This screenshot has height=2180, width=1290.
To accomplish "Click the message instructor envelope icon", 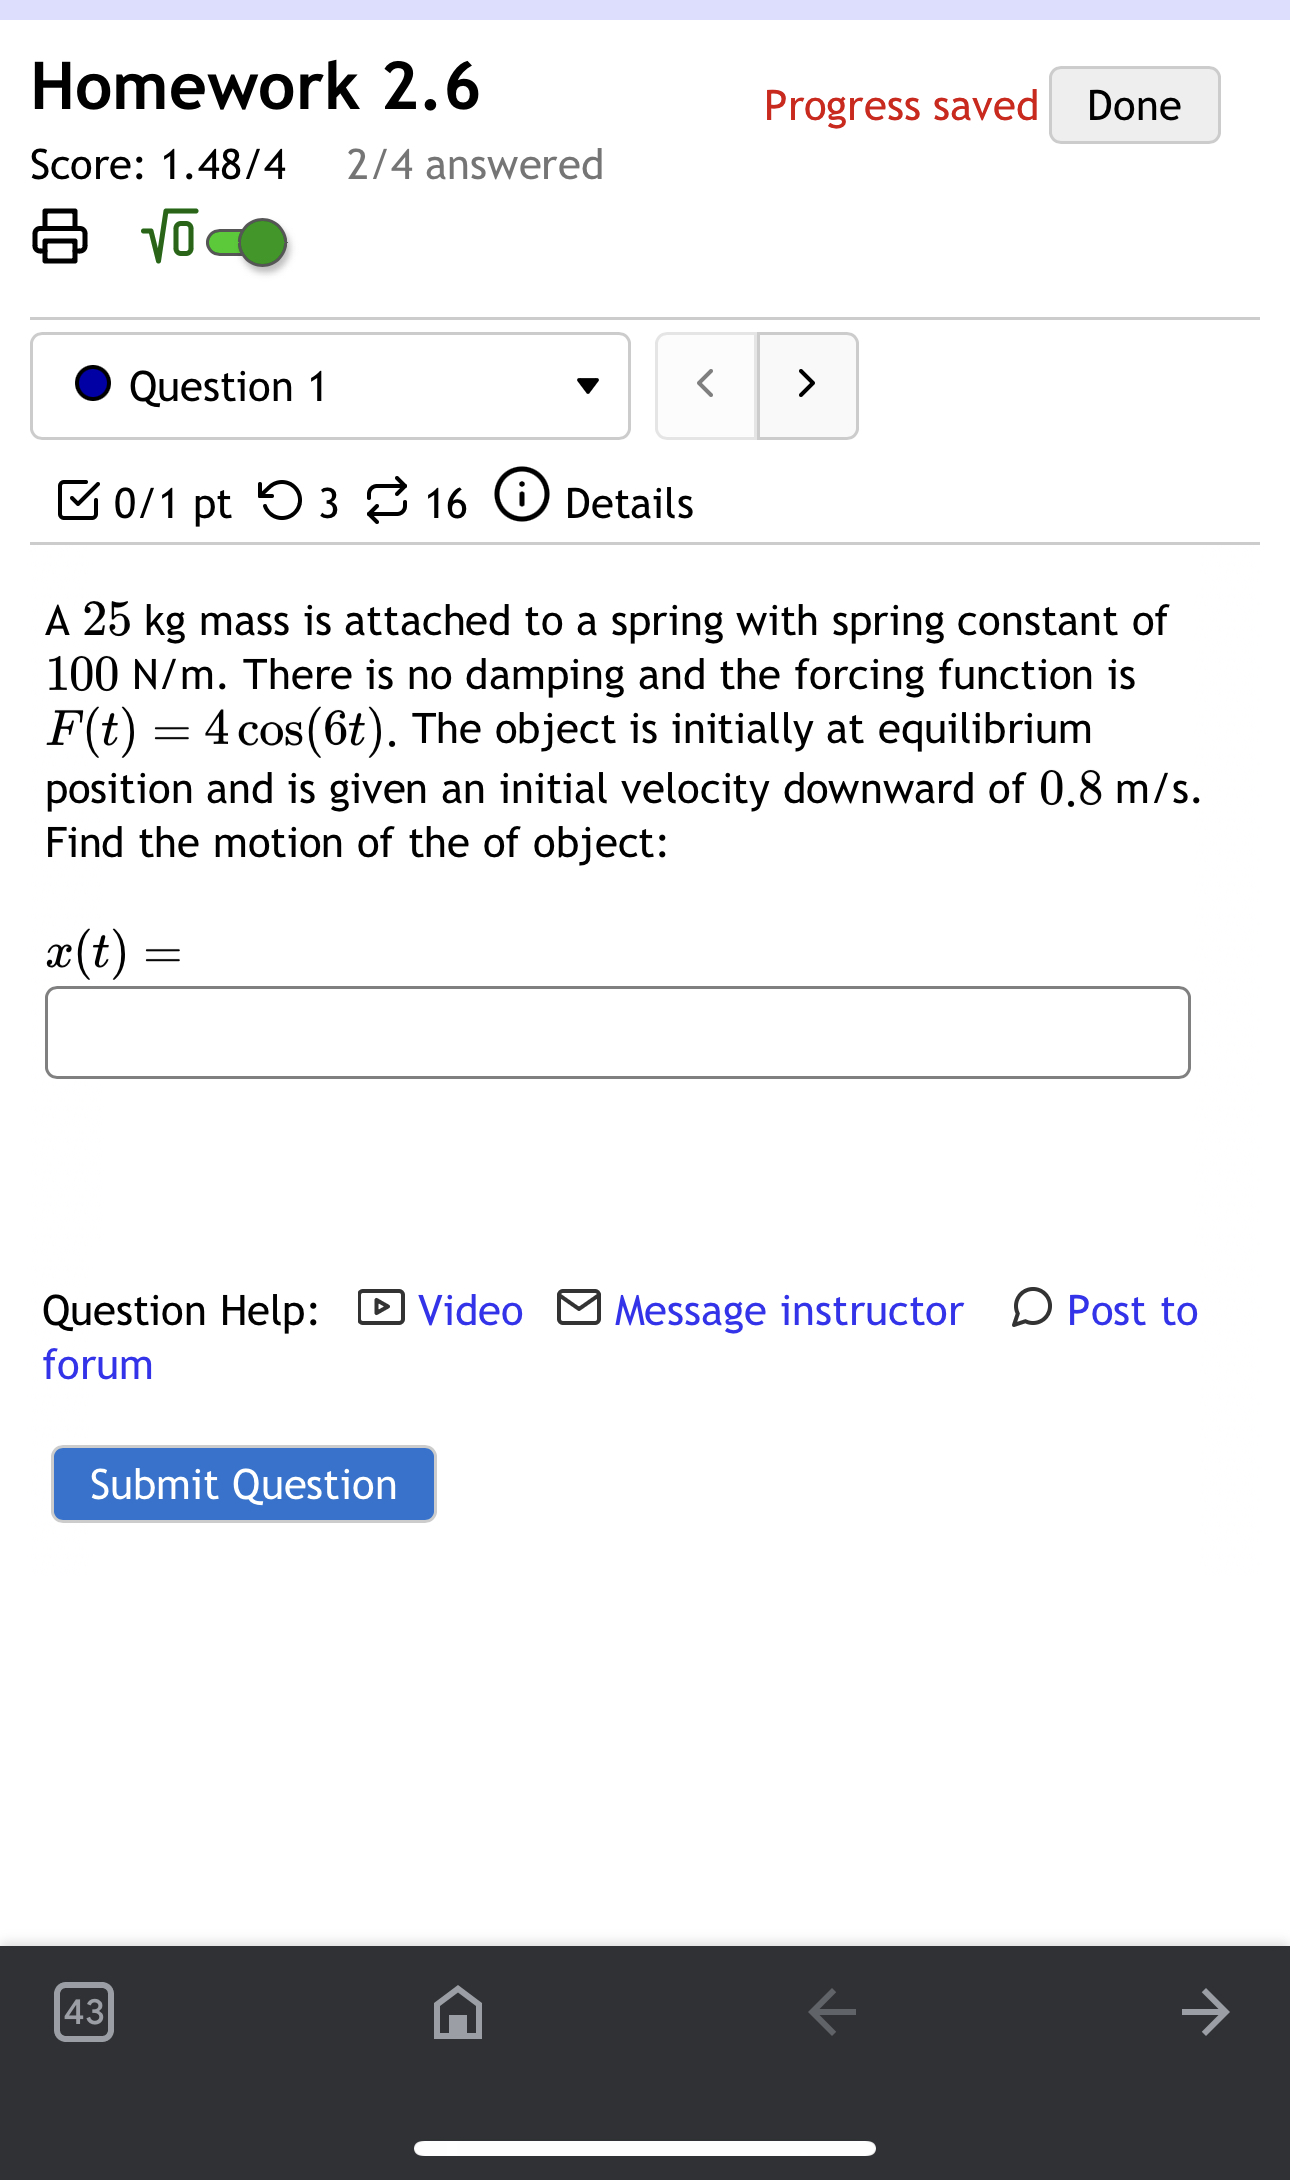I will point(578,1307).
